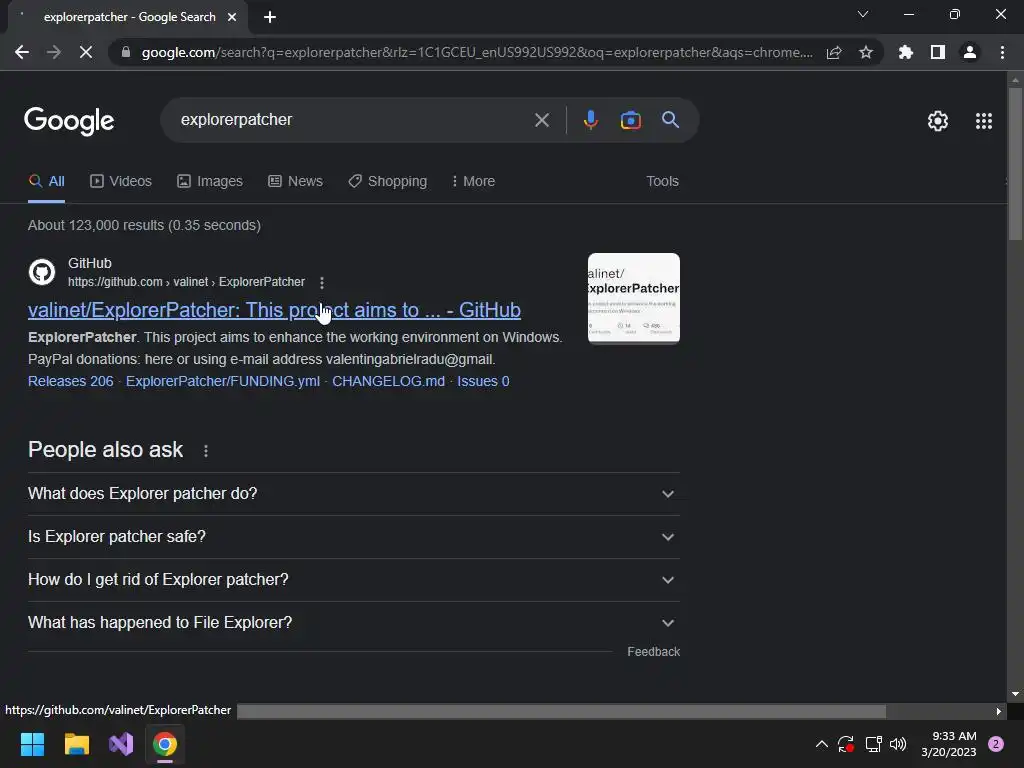Image resolution: width=1024 pixels, height=768 pixels.
Task: Click Chrome icon in taskbar
Action: 165,744
